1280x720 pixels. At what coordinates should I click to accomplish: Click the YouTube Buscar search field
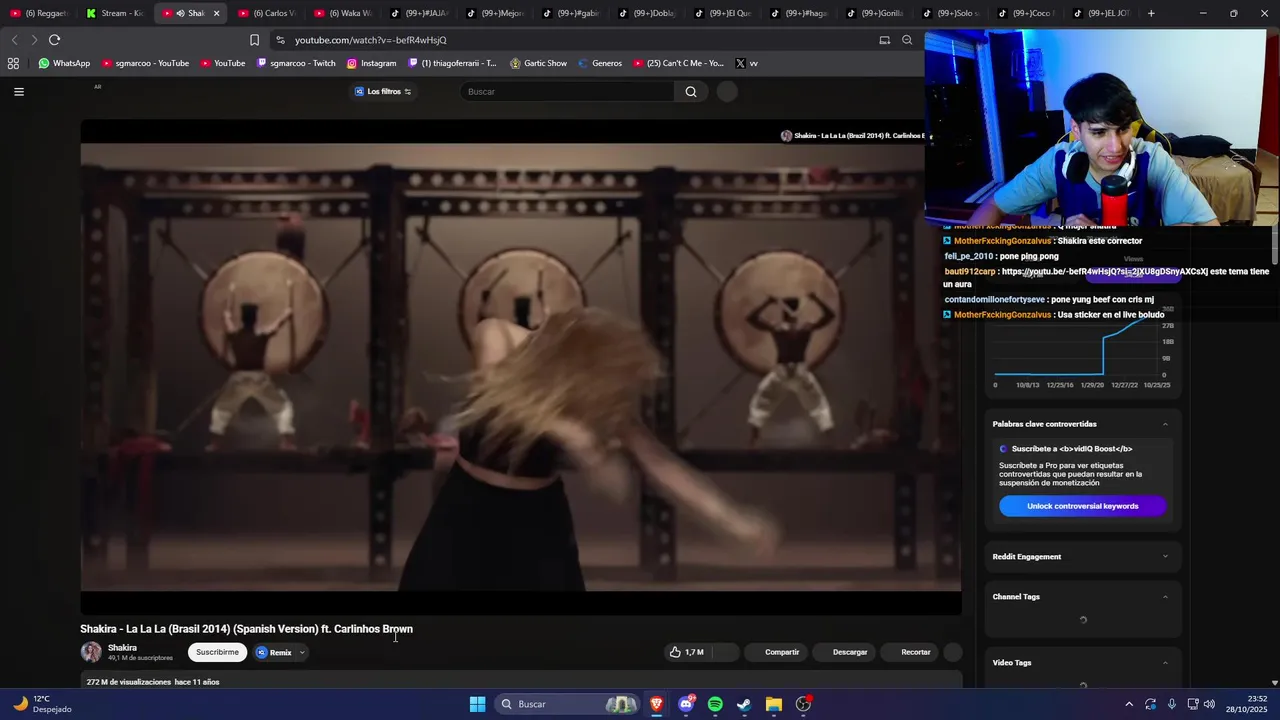tap(567, 91)
